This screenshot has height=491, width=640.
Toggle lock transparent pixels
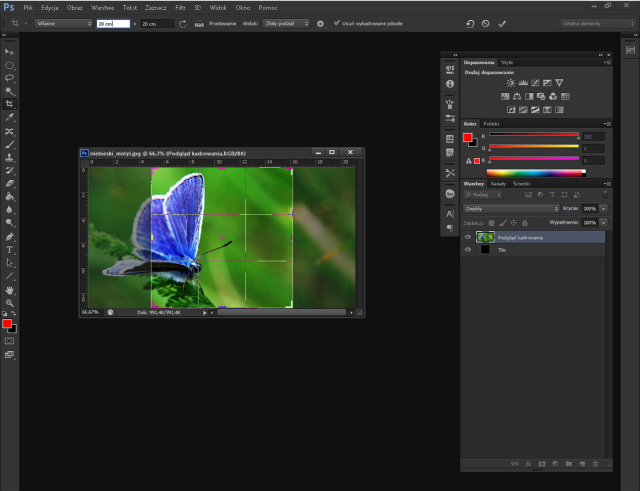tap(492, 223)
